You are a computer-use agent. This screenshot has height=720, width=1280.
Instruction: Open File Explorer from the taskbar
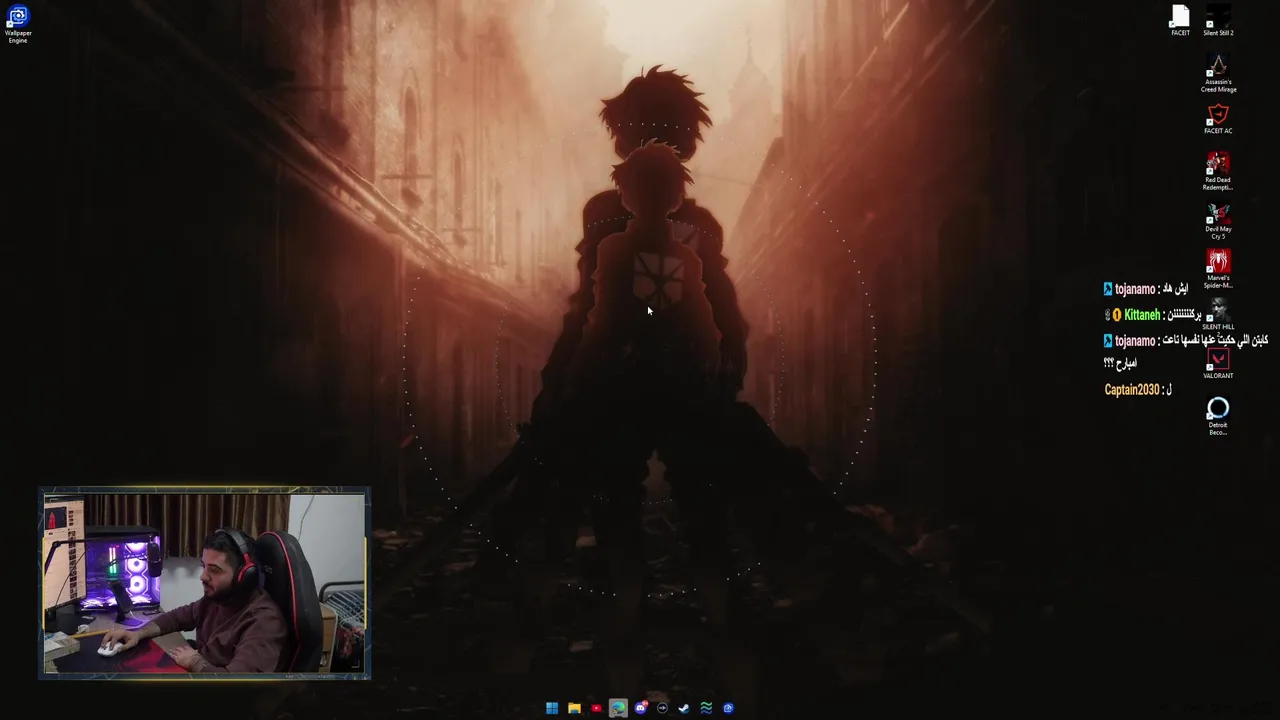click(574, 708)
